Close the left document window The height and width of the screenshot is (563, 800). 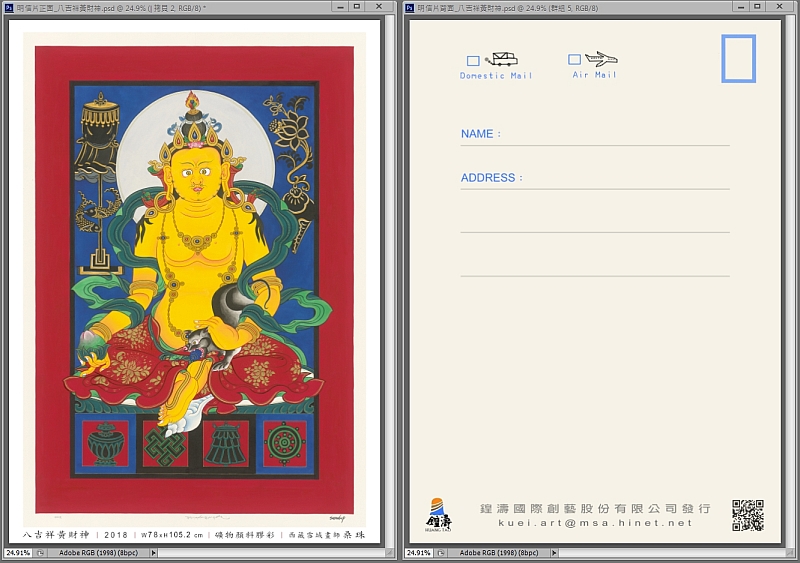pyautogui.click(x=379, y=6)
